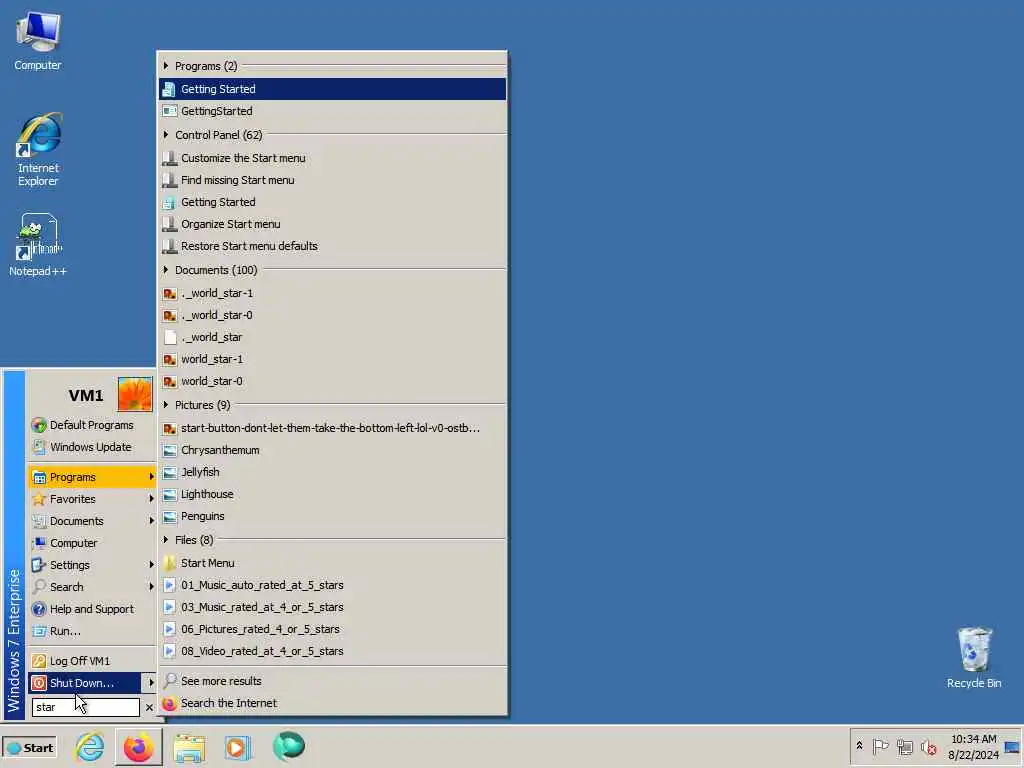Click Log Off VM1
This screenshot has height=768, width=1024.
[x=91, y=661]
